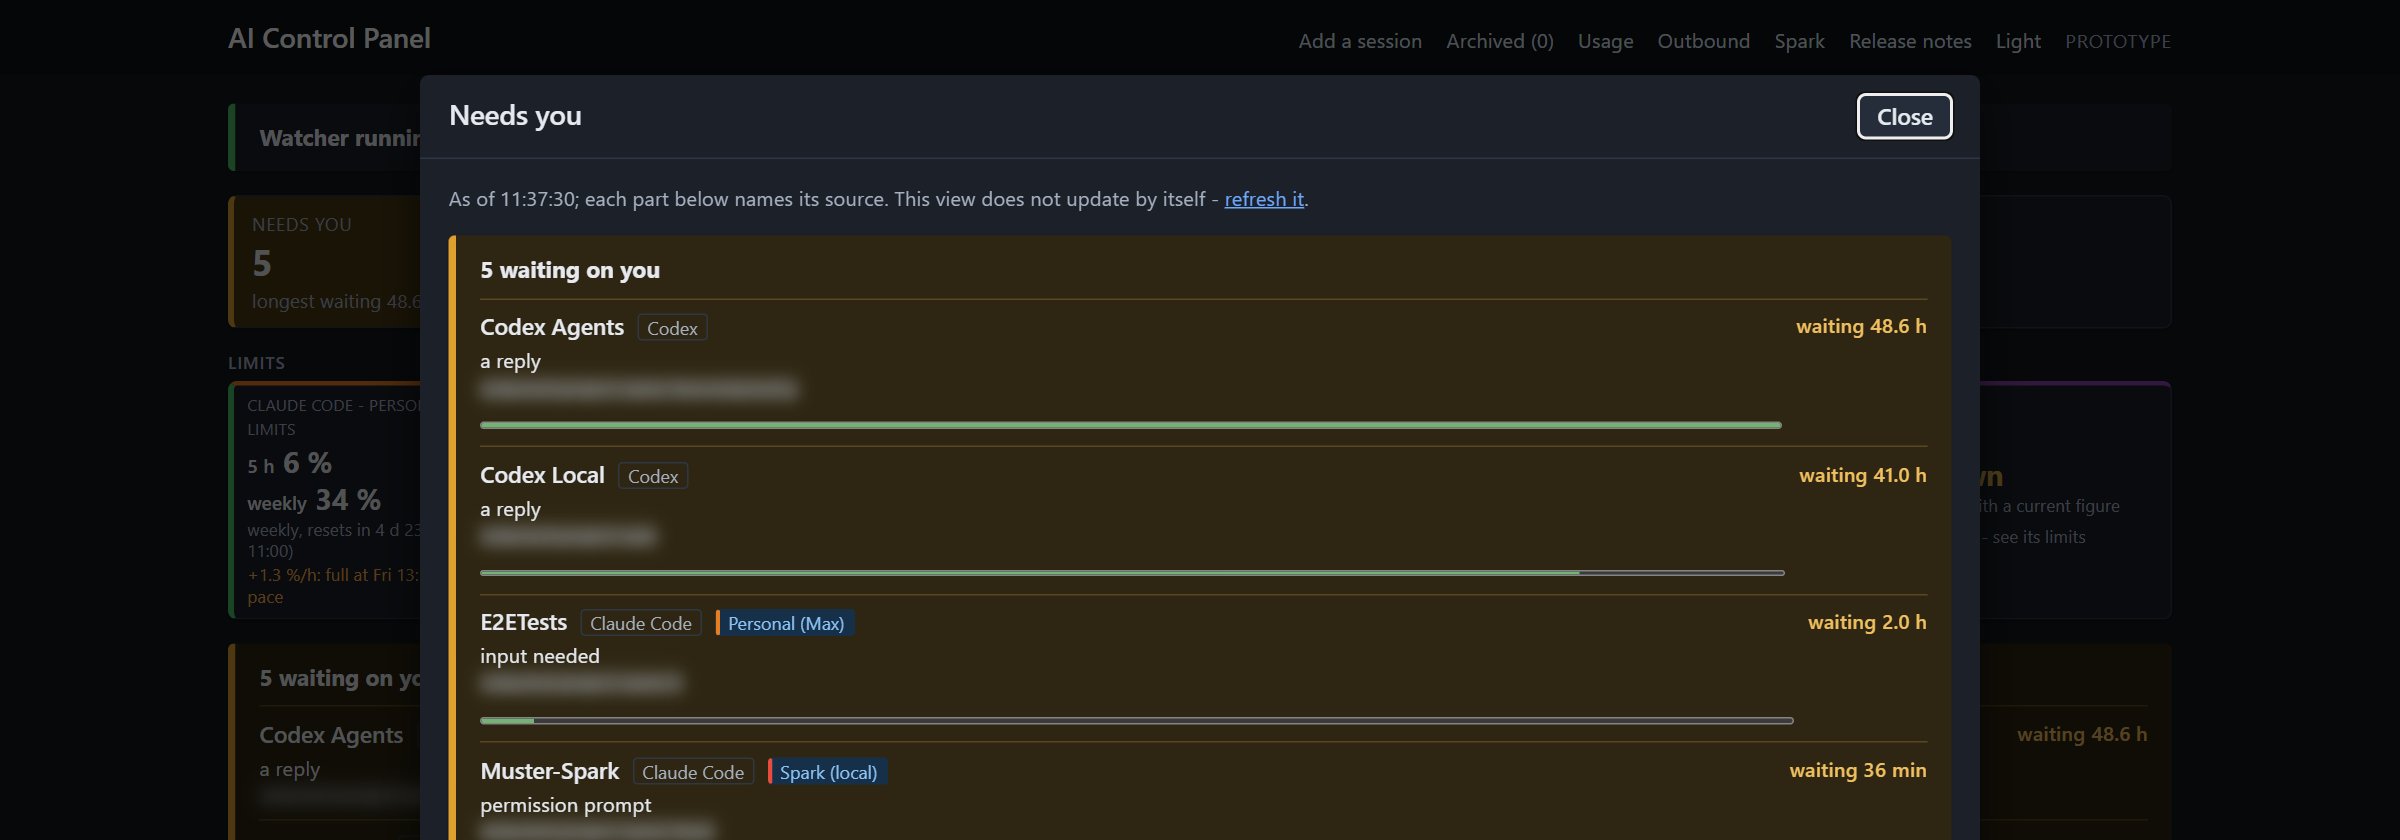Select the E2ETests session name
Screen dimensions: 2400x840
pyautogui.click(x=523, y=622)
